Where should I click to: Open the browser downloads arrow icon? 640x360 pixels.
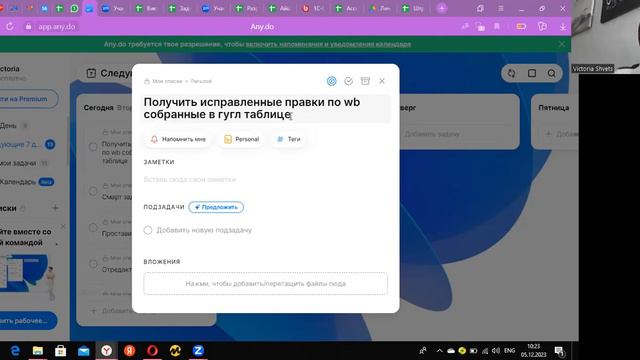[563, 27]
